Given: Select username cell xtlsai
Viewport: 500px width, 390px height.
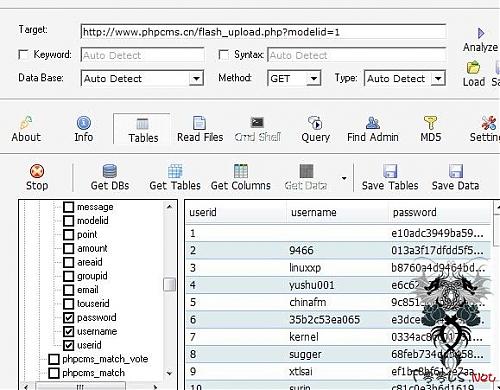Looking at the screenshot, I should click(x=301, y=372).
